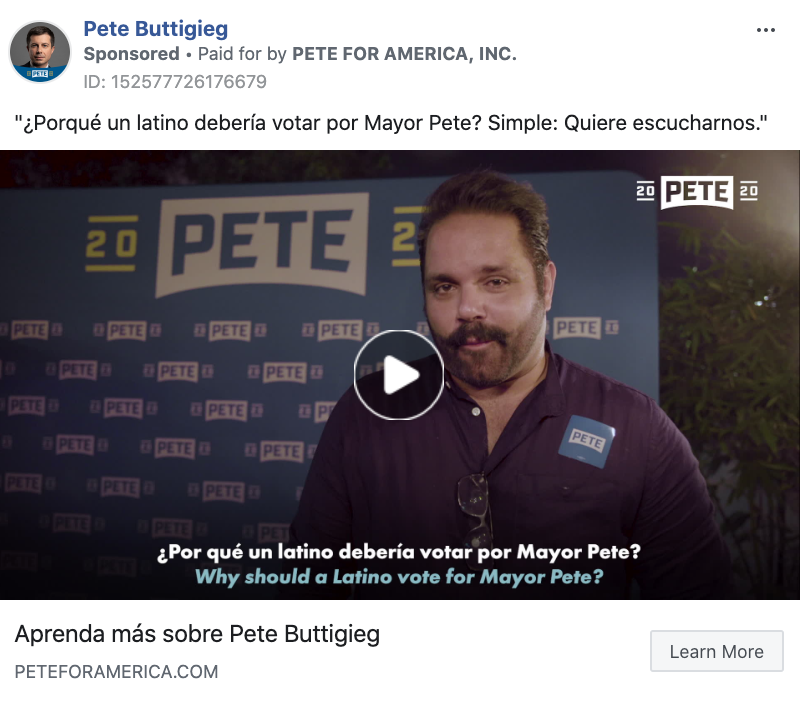The width and height of the screenshot is (800, 710).
Task: Click the large gold PETE banner logo
Action: (x=262, y=244)
